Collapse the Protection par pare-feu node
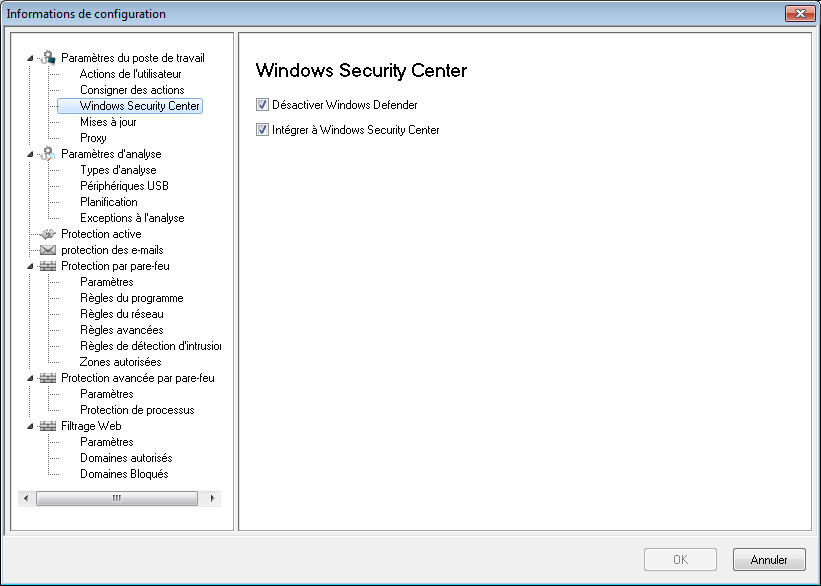The width and height of the screenshot is (821, 586). coord(30,267)
